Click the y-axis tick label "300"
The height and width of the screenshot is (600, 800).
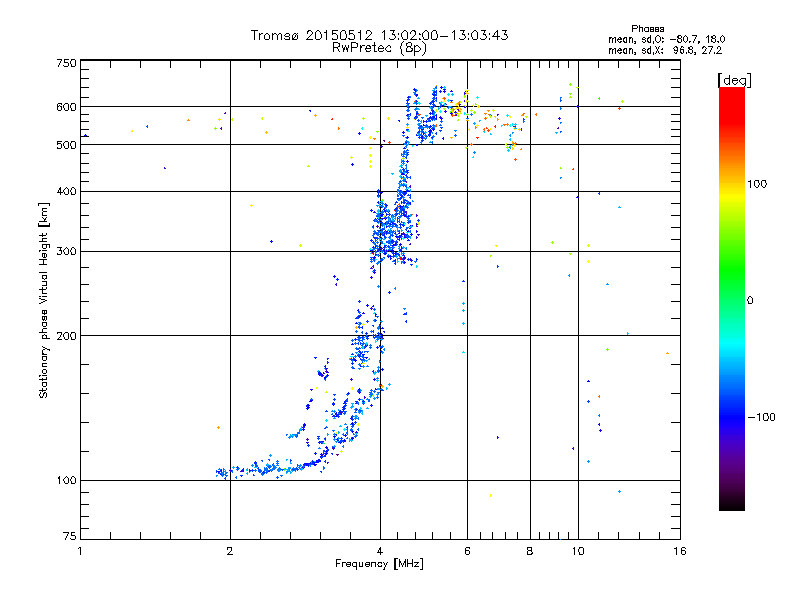(x=66, y=251)
